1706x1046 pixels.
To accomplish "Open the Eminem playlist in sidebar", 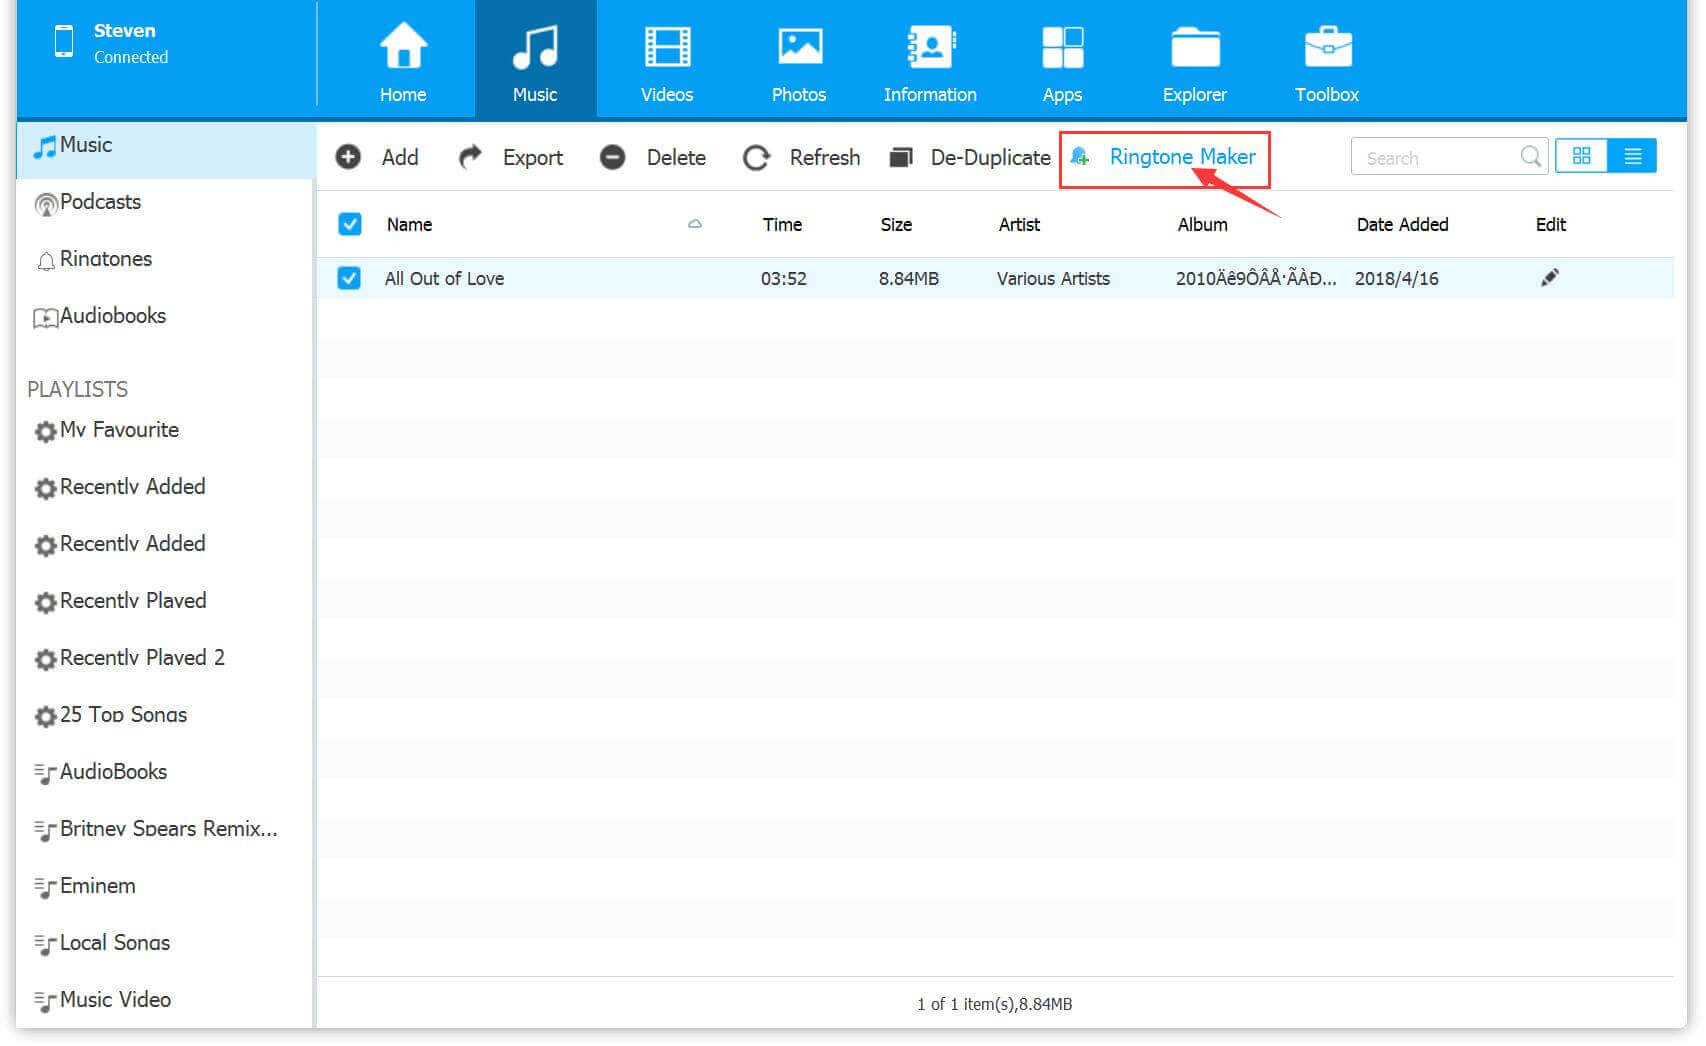I will [97, 886].
